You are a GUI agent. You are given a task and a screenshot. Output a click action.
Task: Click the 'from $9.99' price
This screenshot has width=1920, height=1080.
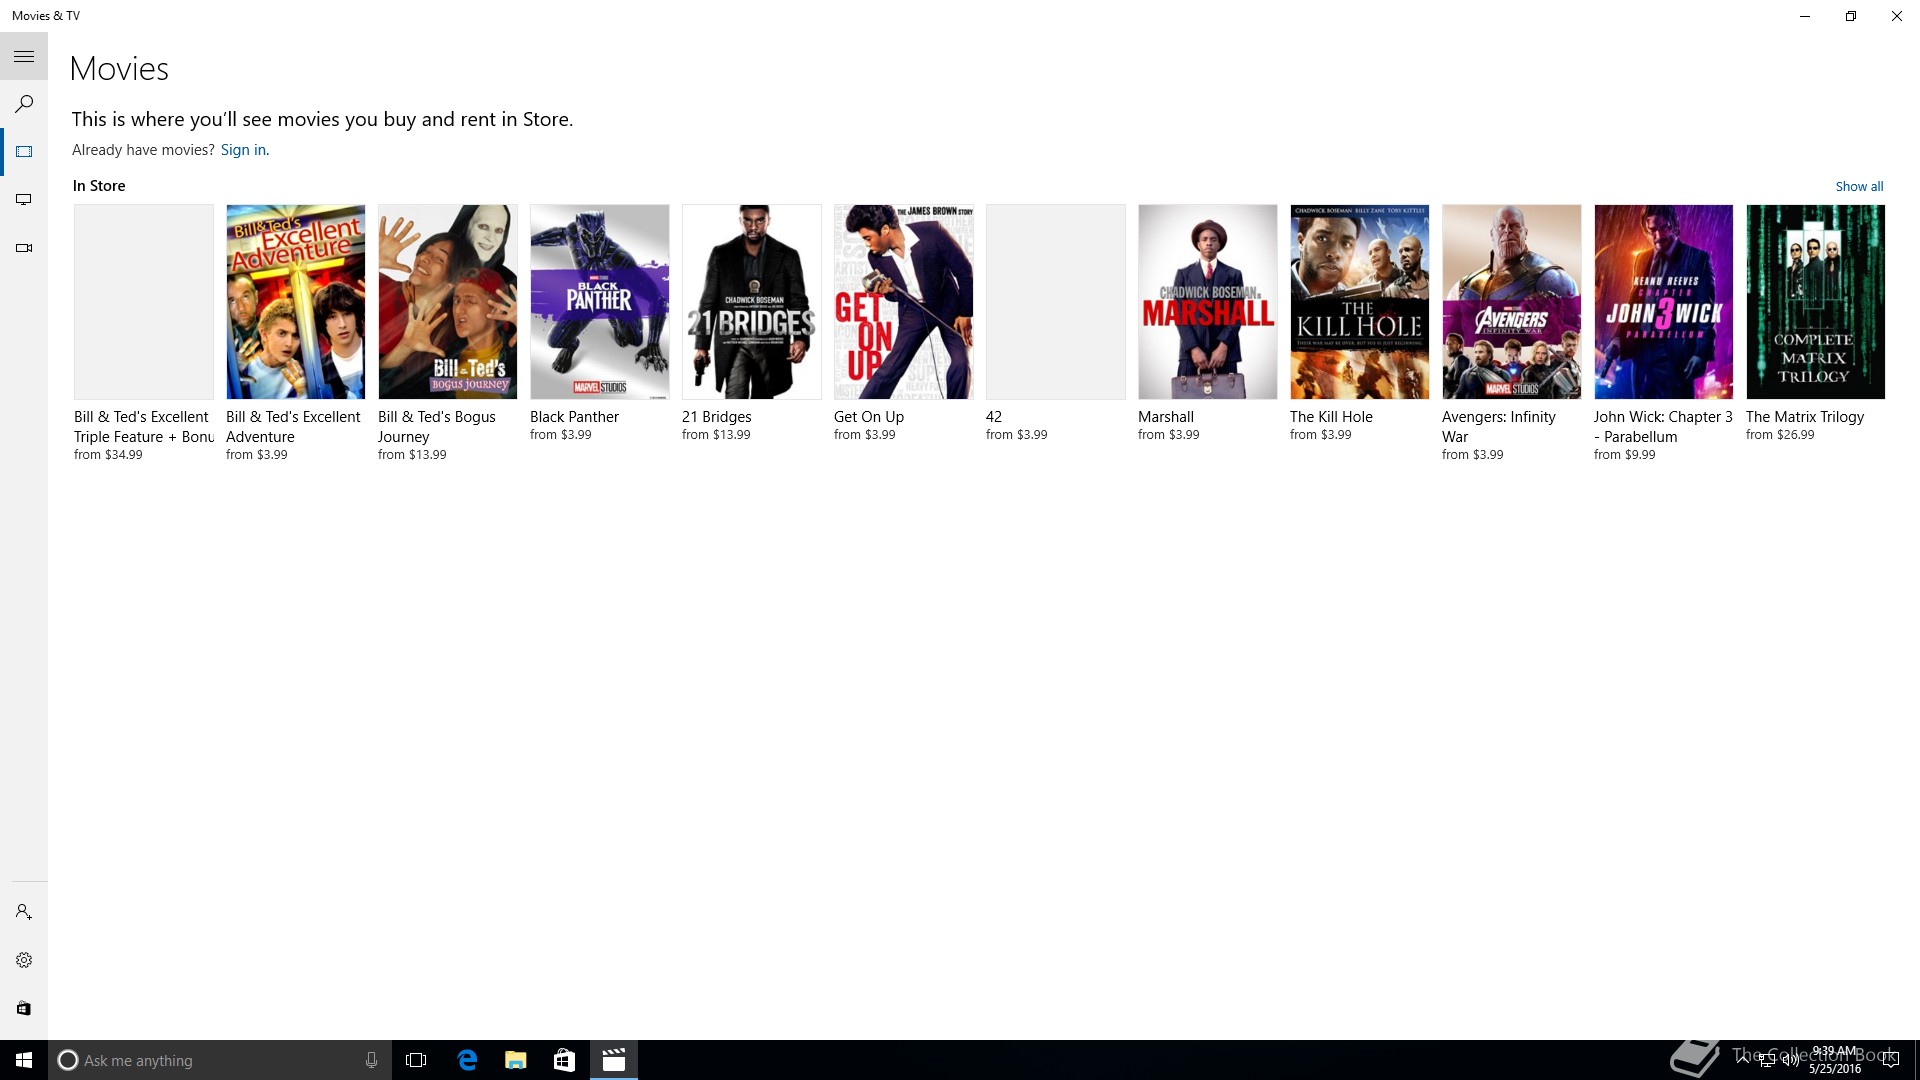(1624, 455)
